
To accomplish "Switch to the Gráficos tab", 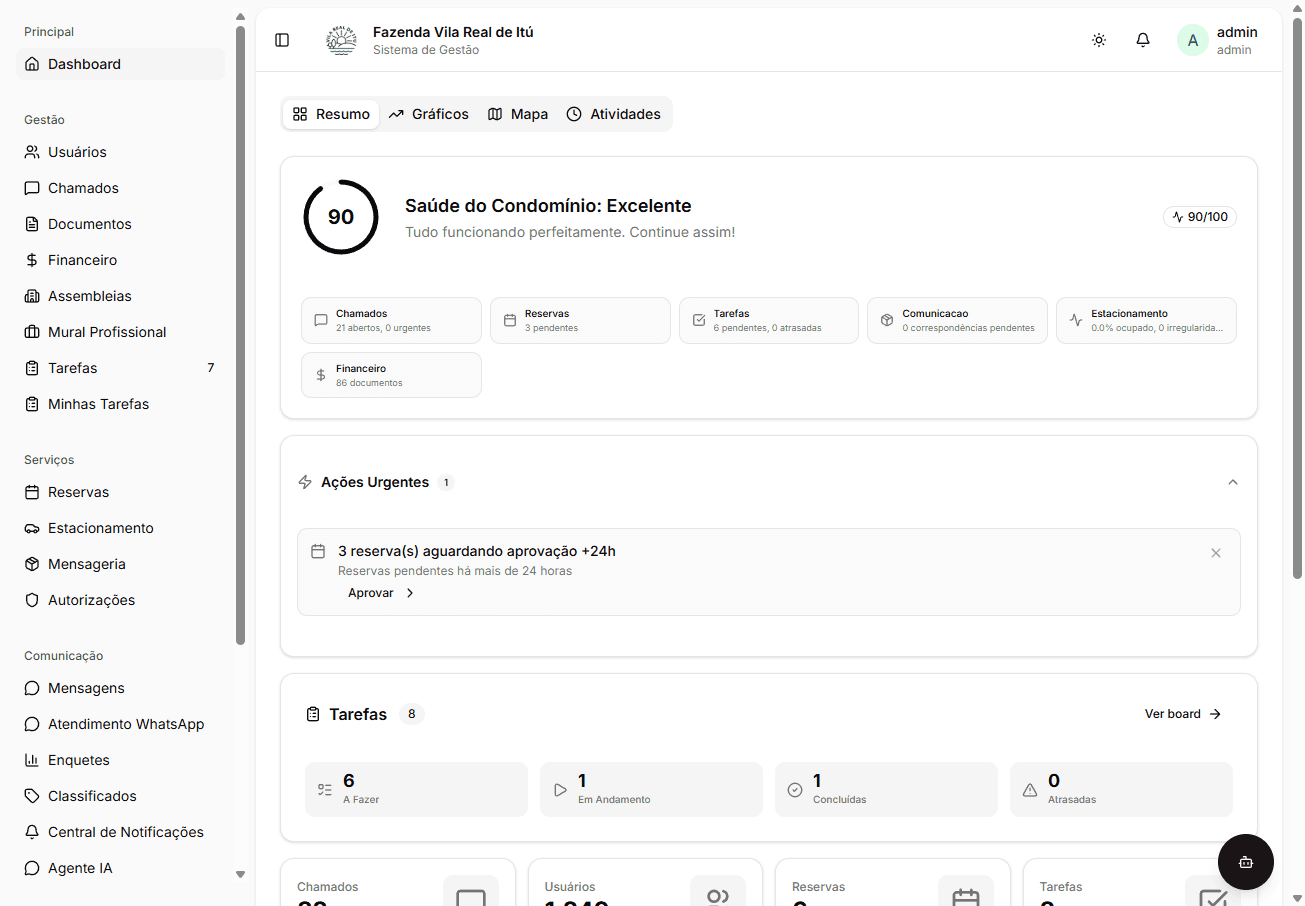I will click(x=429, y=114).
